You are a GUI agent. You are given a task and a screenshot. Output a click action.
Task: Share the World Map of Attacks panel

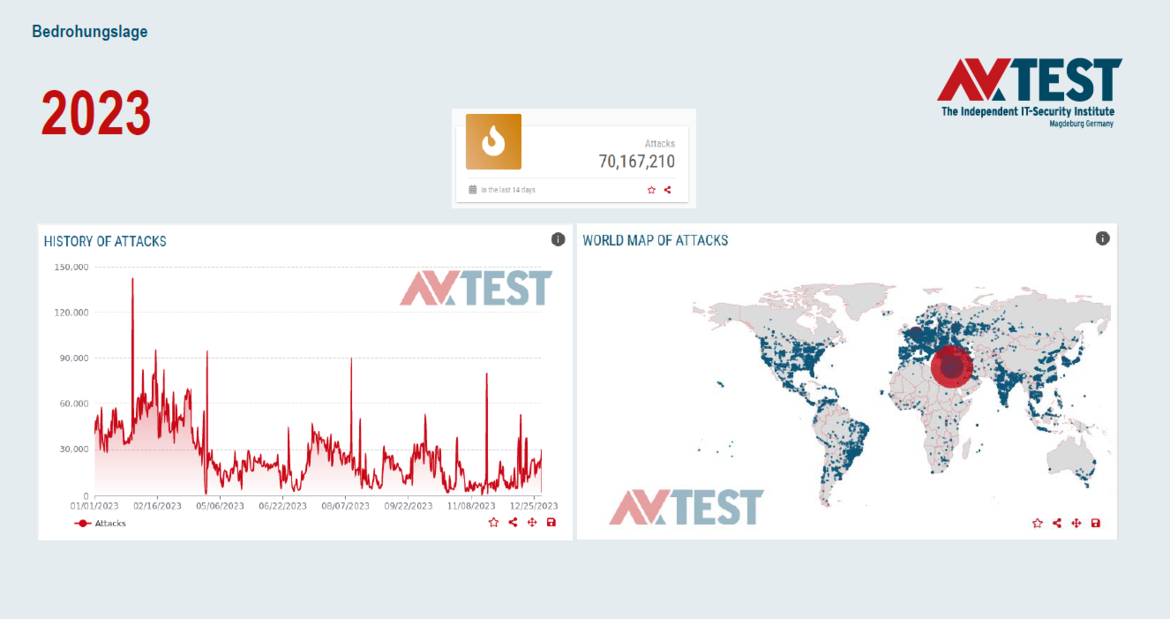tap(1057, 523)
